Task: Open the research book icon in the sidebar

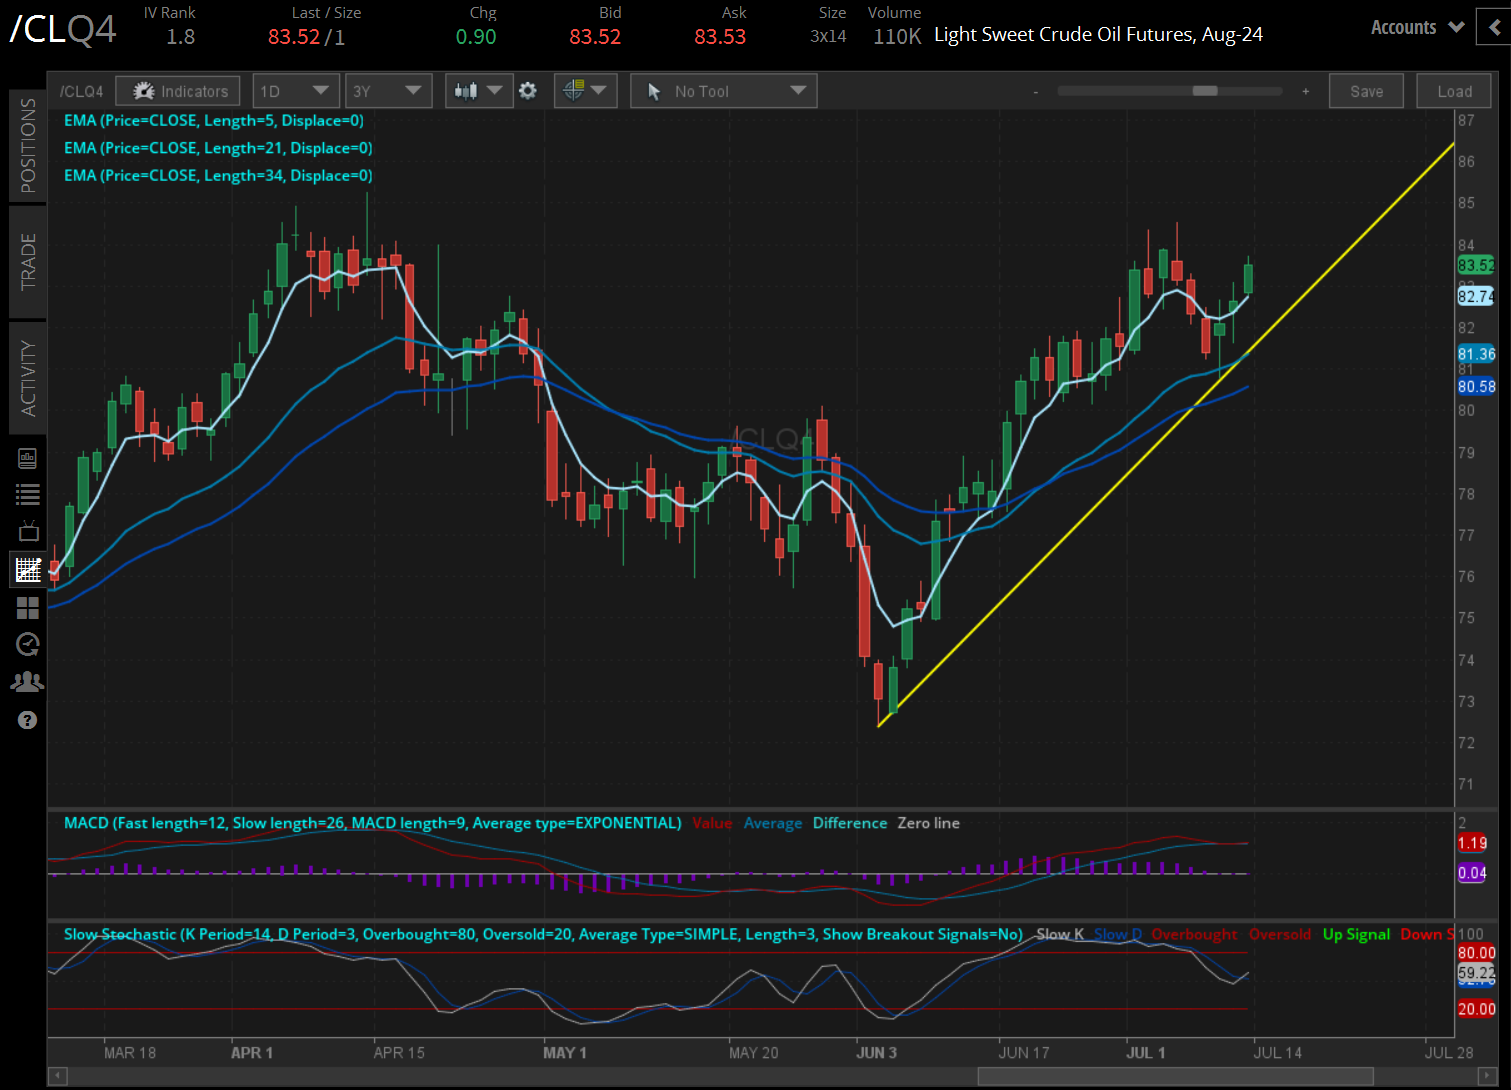Action: point(27,459)
